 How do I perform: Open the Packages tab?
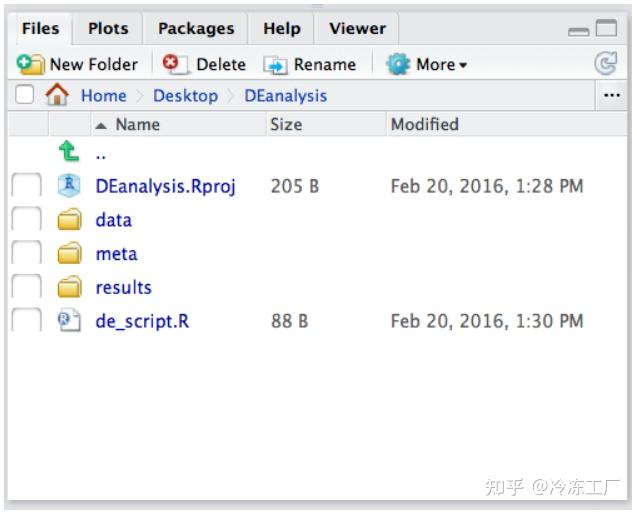pos(196,29)
